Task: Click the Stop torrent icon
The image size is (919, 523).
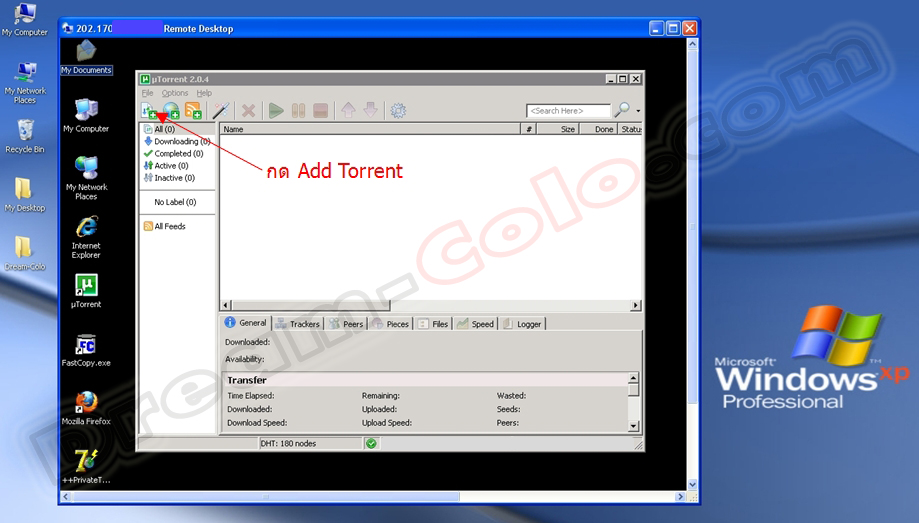Action: tap(321, 110)
